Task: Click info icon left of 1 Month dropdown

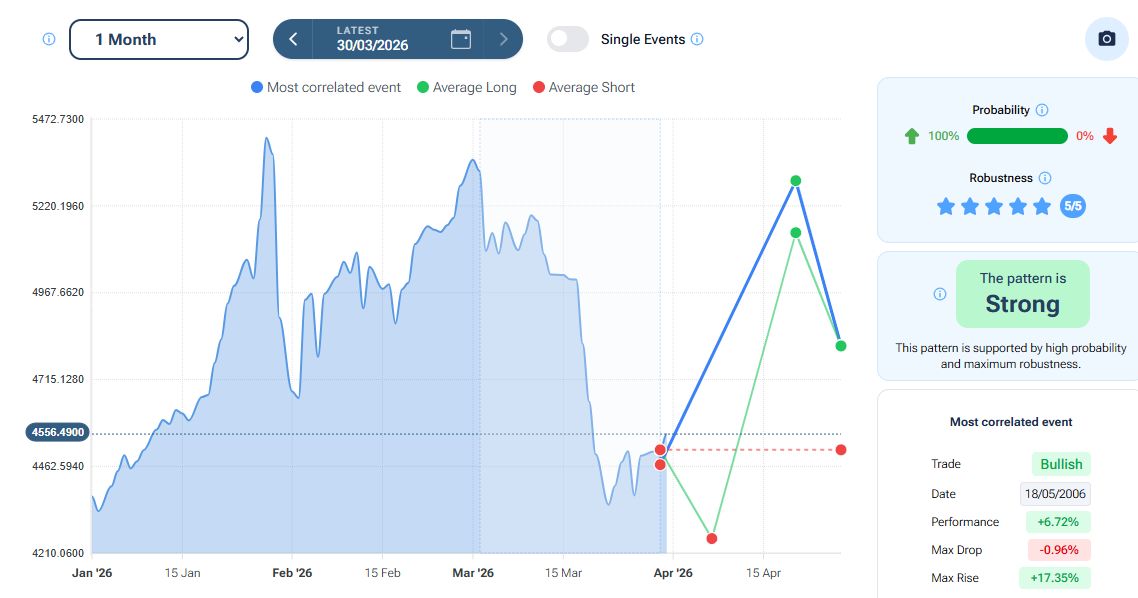Action: coord(48,39)
